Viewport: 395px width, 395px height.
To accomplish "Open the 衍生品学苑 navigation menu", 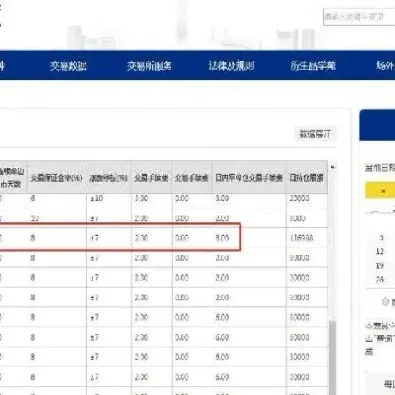I will (x=313, y=66).
